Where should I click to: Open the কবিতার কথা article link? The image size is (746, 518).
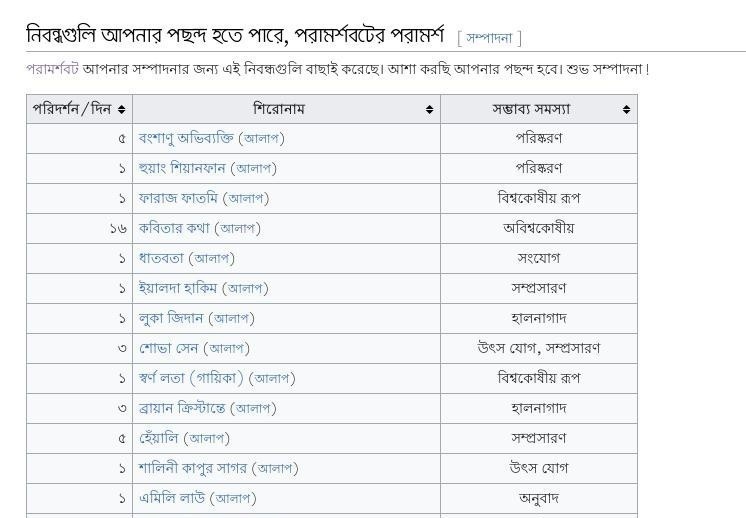174,228
